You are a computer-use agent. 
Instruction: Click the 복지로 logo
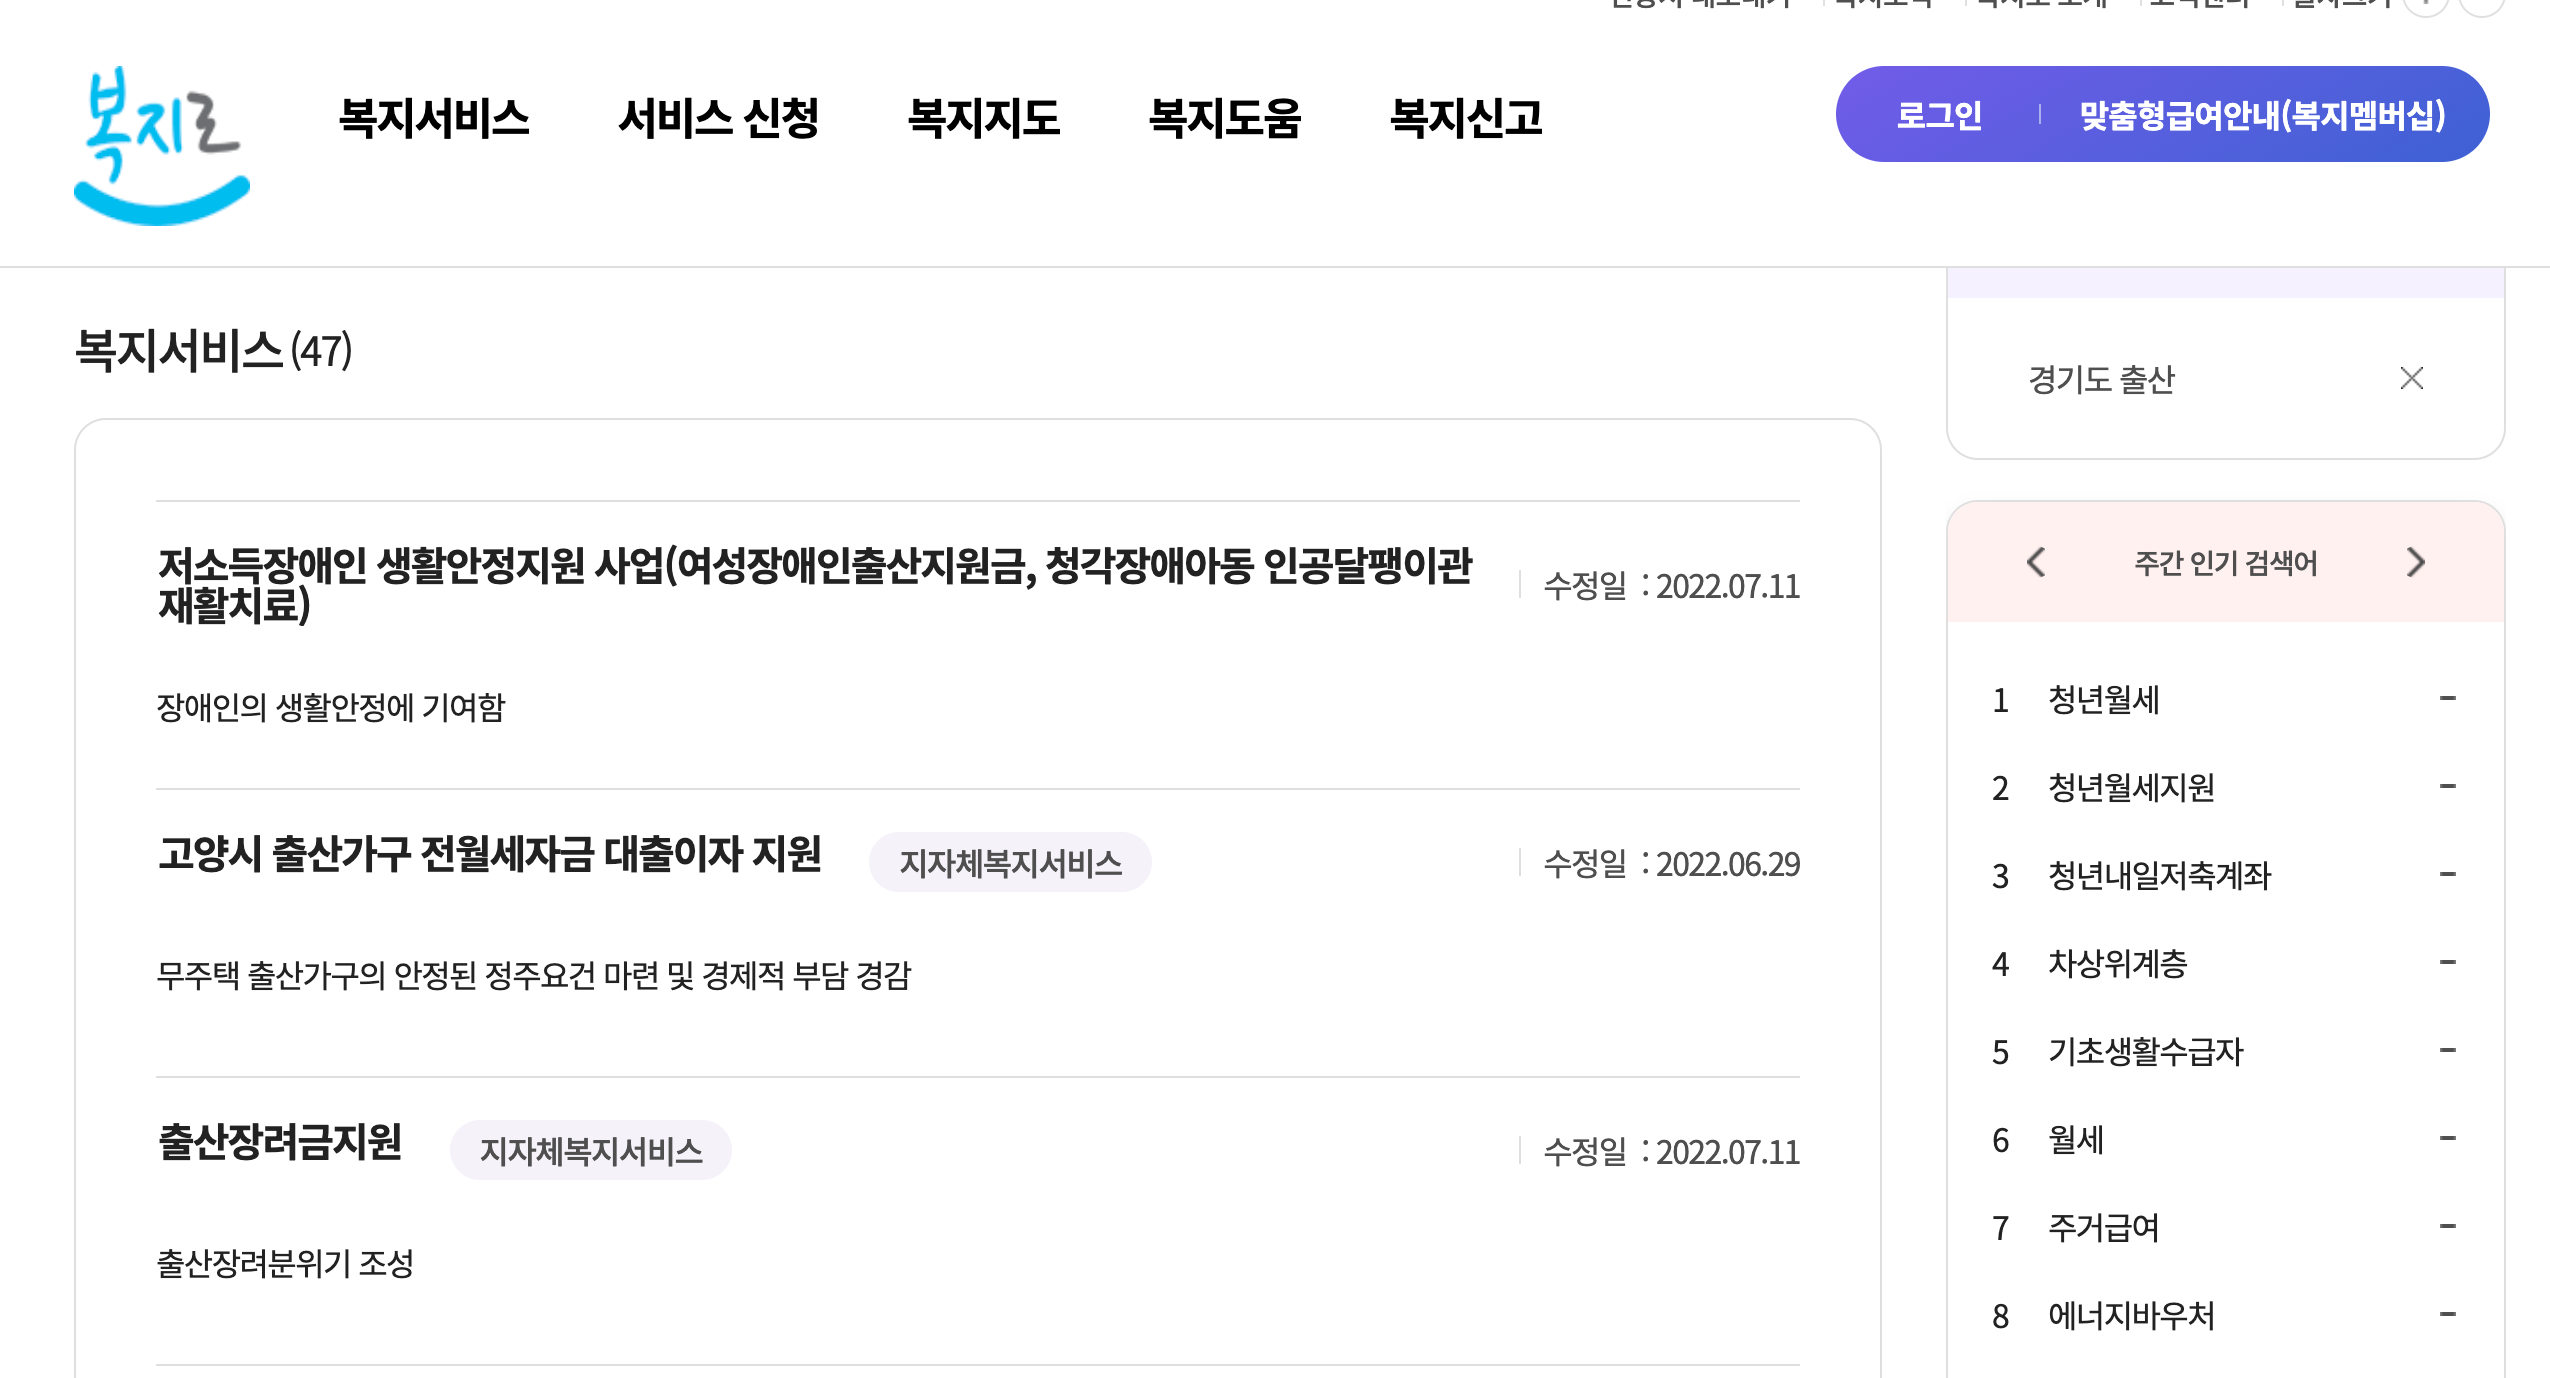[162, 146]
